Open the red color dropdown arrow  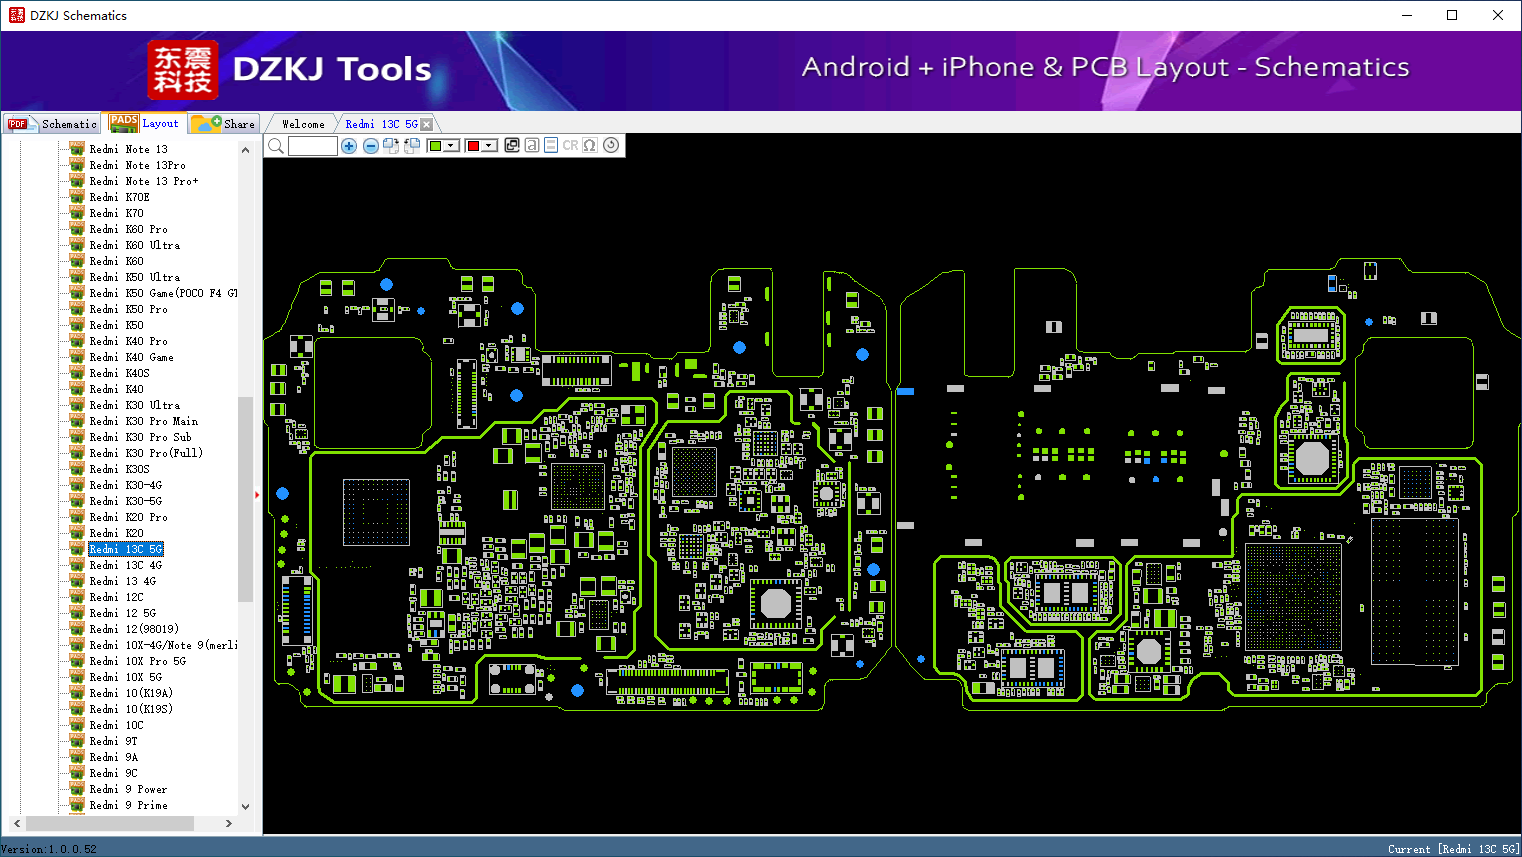pos(489,146)
